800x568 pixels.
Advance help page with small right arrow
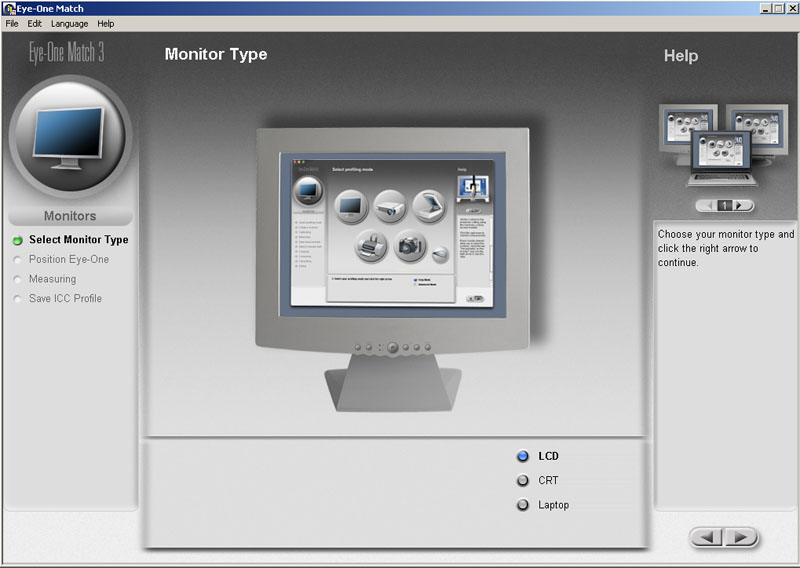point(740,205)
